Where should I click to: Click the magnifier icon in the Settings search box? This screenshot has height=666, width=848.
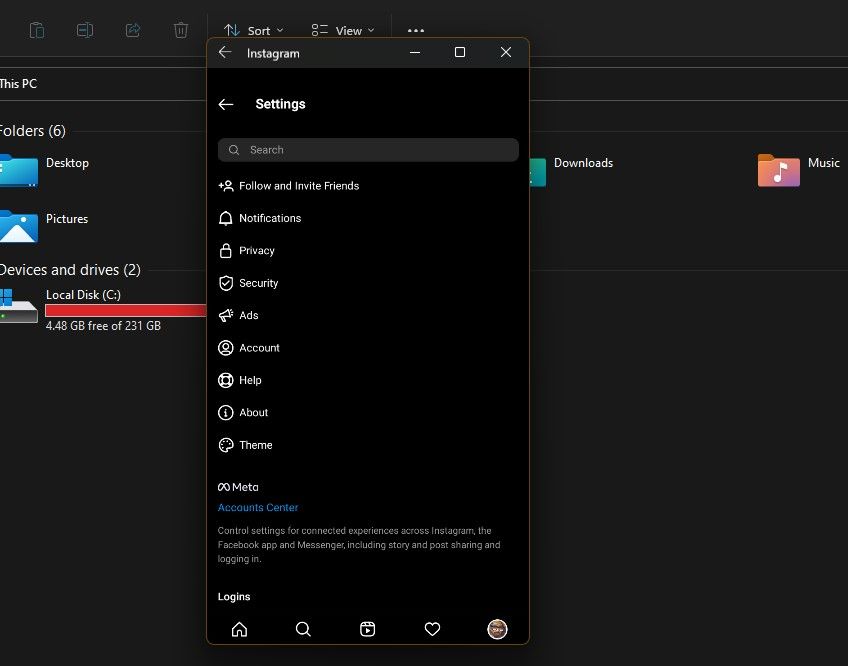coord(234,150)
